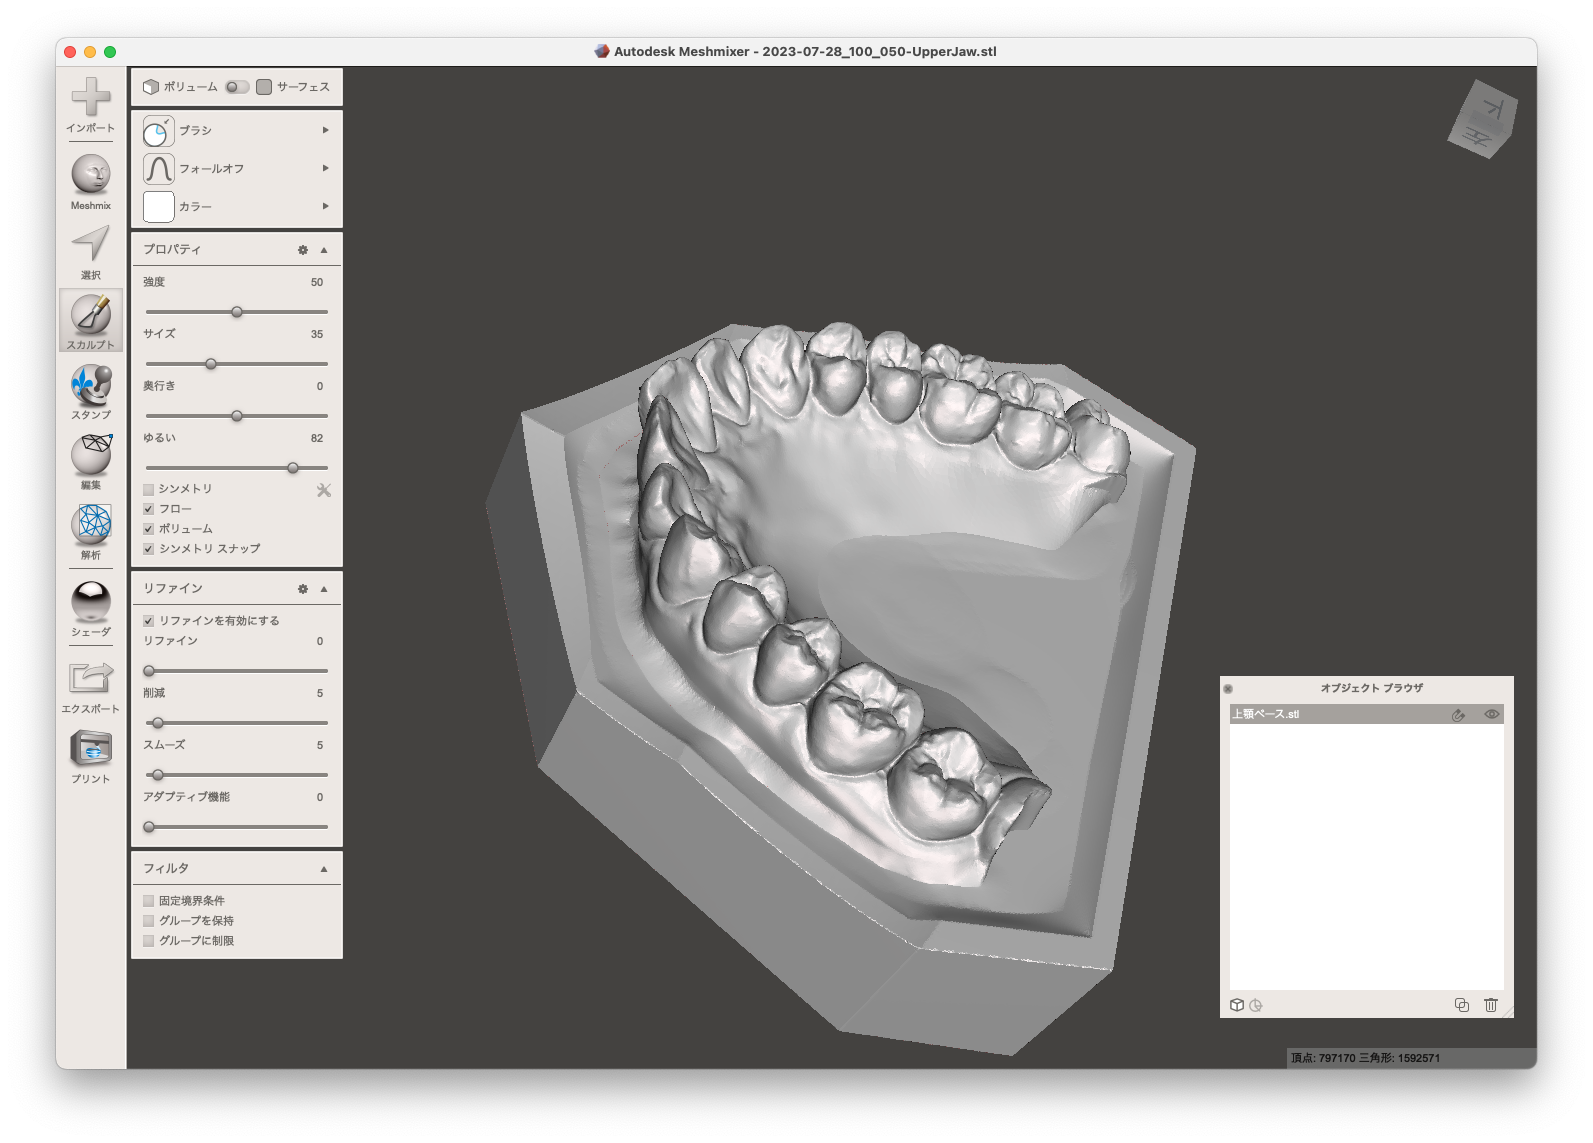
Task: Open the Shader (シェーダ) sphere
Action: point(91,601)
